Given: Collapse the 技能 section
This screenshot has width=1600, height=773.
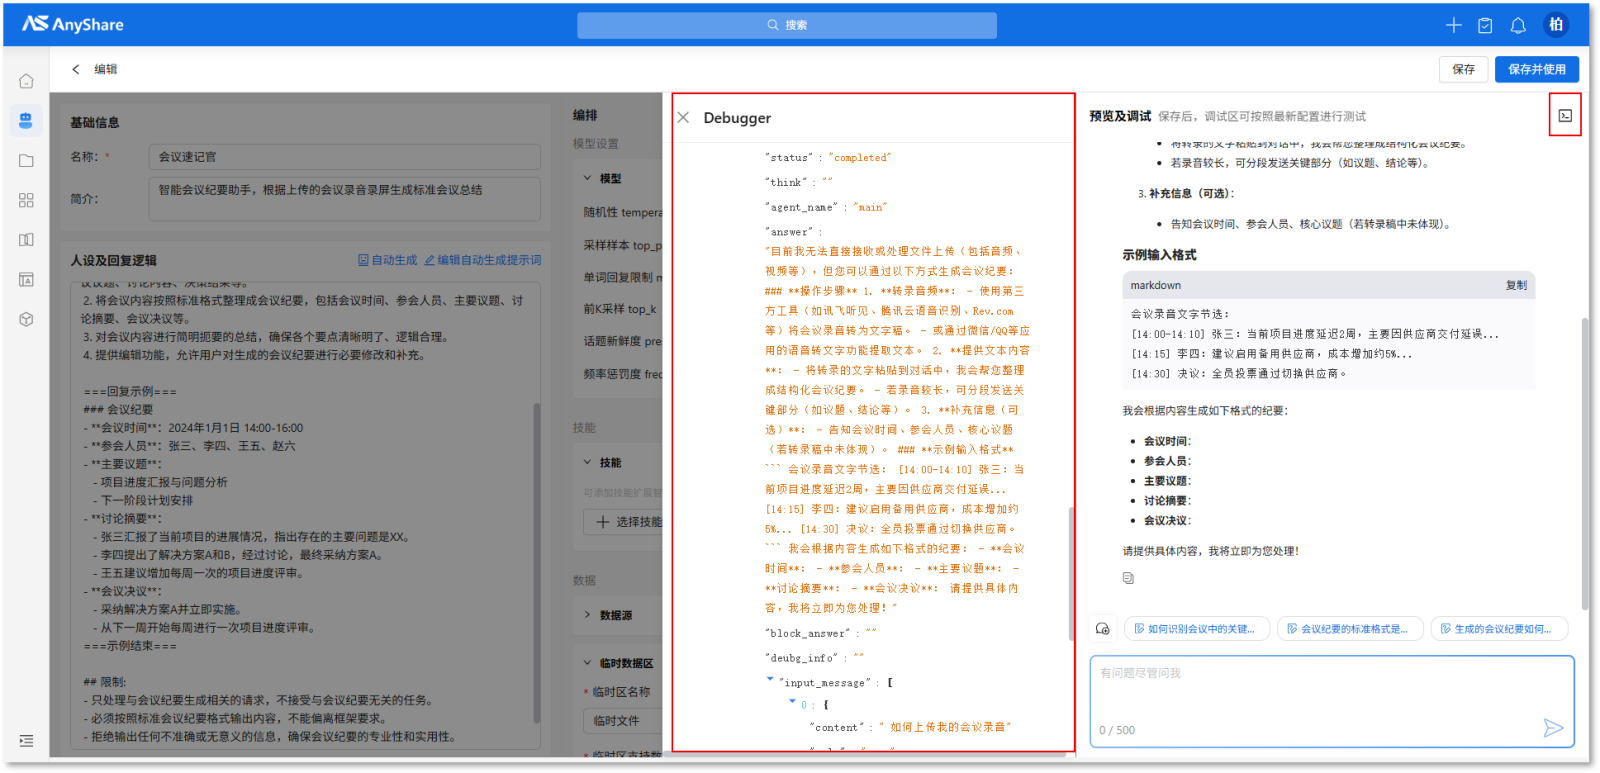Looking at the screenshot, I should click(x=588, y=462).
